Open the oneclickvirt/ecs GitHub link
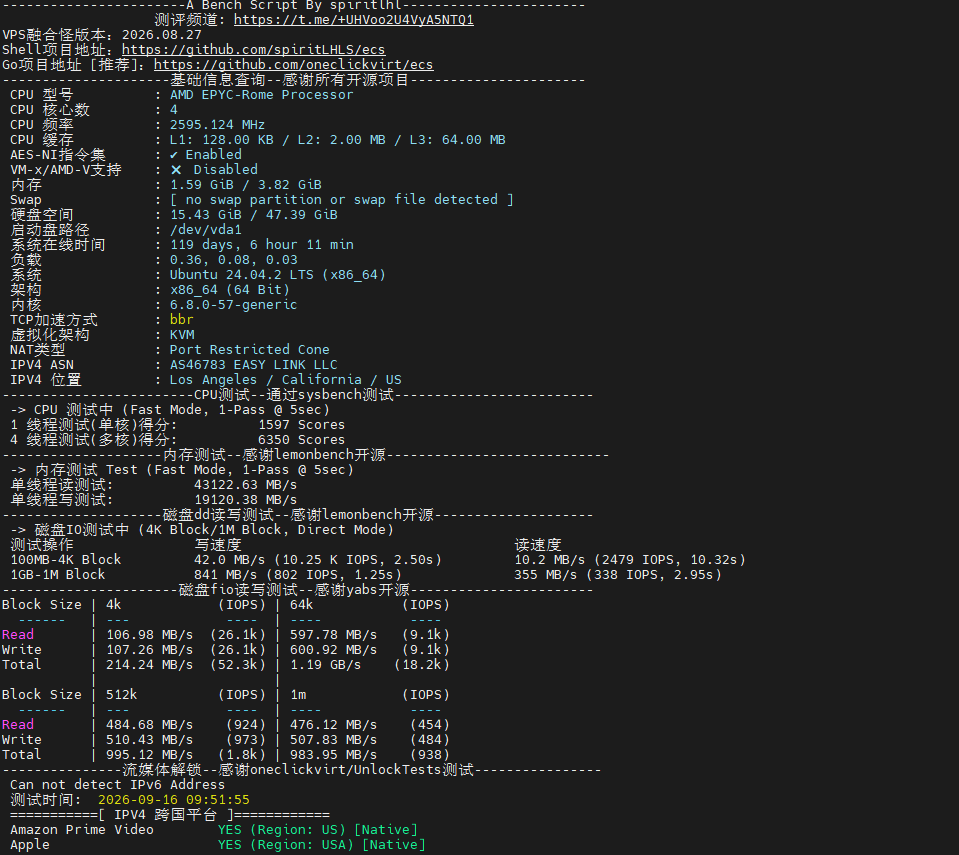Screen dimensions: 959x855 point(294,65)
